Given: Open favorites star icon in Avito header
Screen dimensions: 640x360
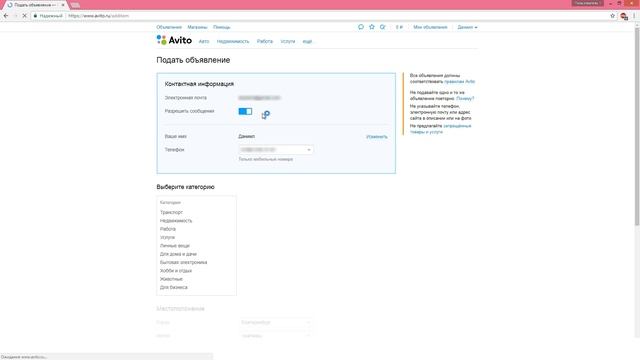Looking at the screenshot, I should coord(372,27).
